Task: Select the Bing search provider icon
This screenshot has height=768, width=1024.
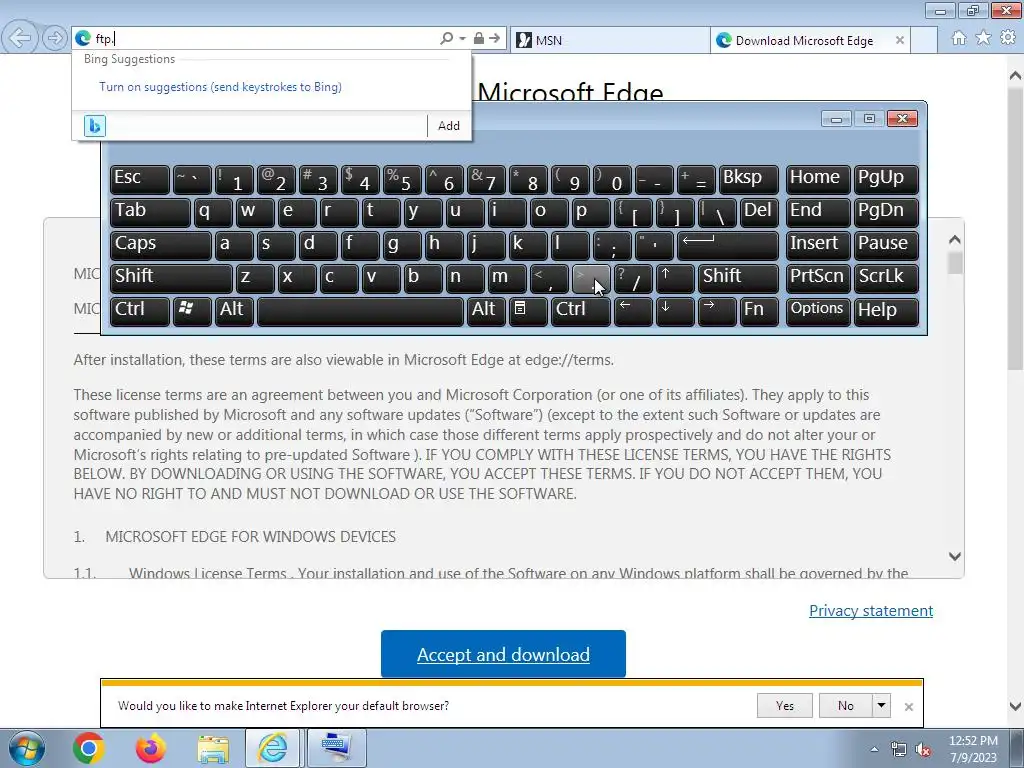Action: coord(95,125)
